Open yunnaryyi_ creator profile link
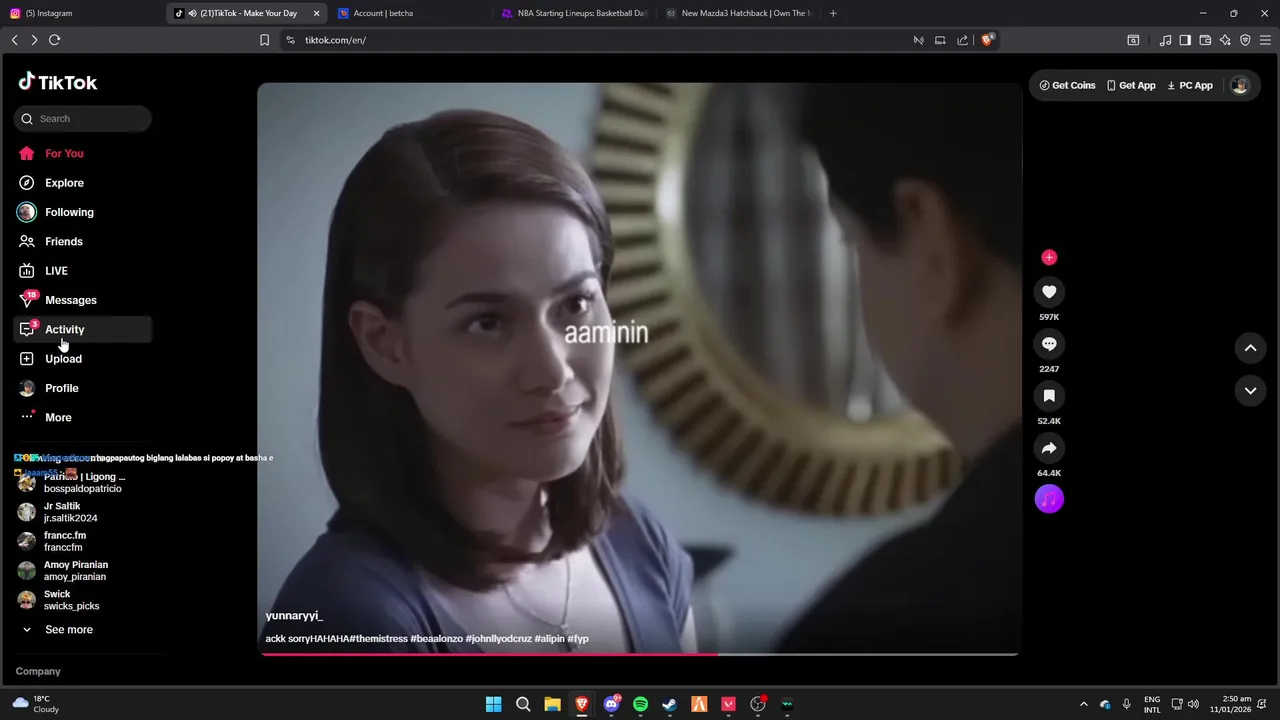Image resolution: width=1280 pixels, height=720 pixels. 294,616
